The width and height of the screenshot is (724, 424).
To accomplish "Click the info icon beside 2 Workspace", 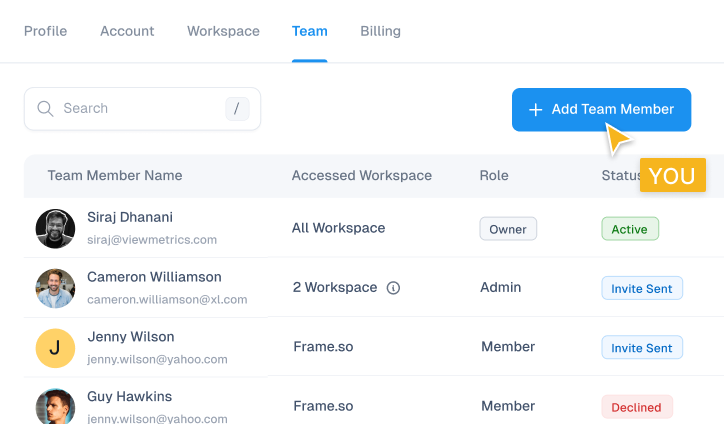I will [393, 288].
